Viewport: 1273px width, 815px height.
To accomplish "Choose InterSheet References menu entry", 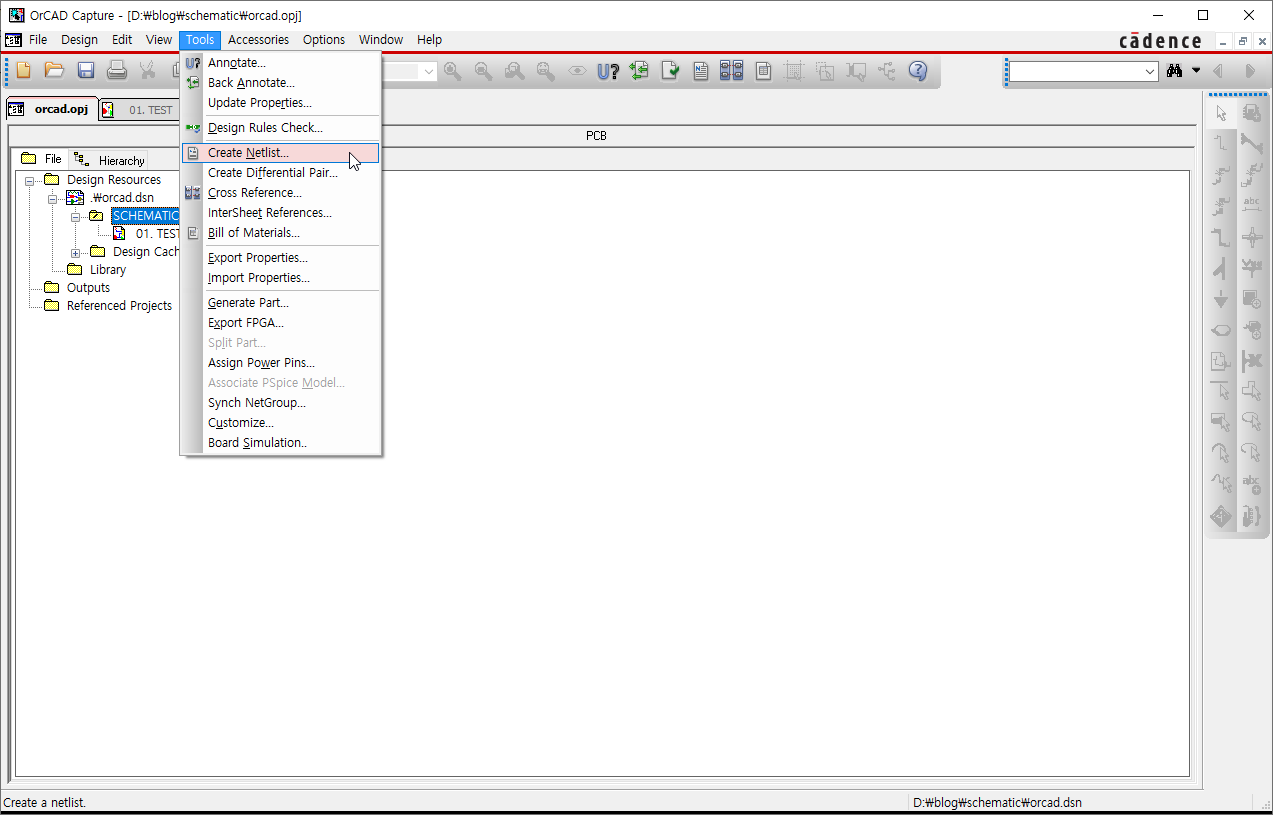I will pyautogui.click(x=281, y=213).
